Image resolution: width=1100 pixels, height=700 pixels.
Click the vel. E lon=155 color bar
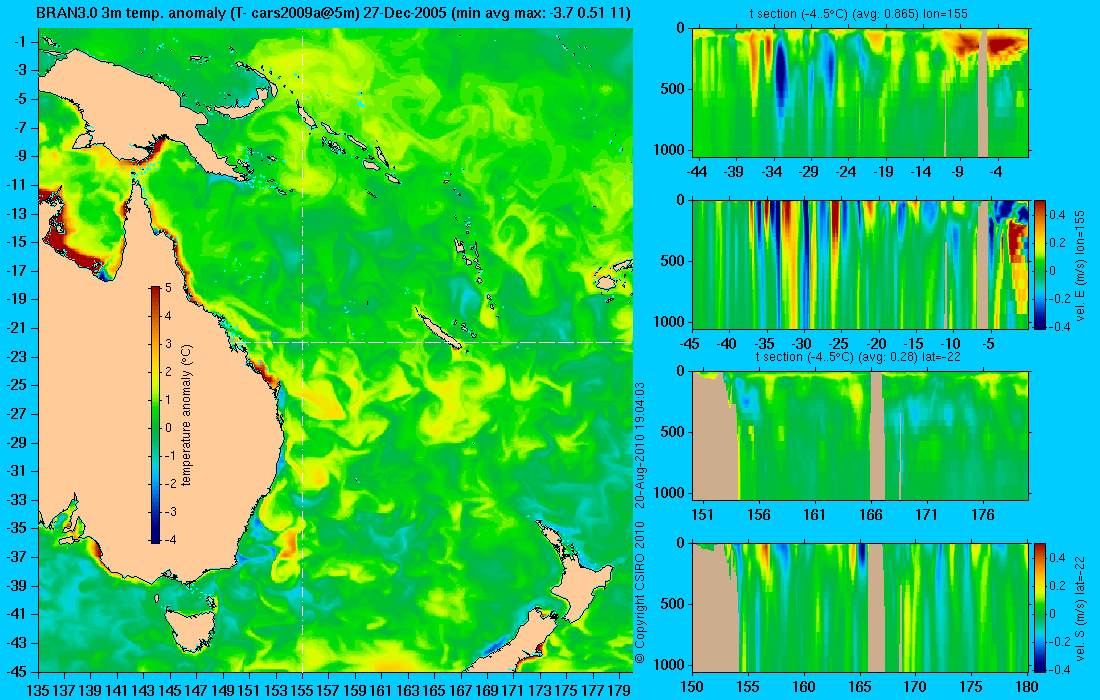[x=1040, y=264]
